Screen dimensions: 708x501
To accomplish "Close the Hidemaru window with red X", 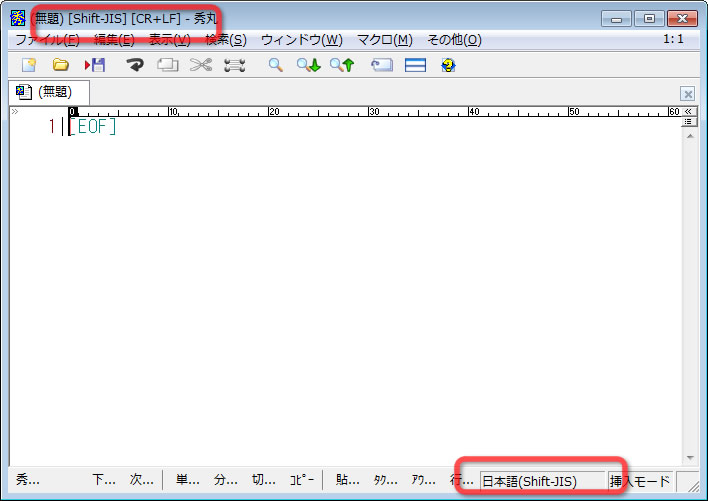I will pyautogui.click(x=683, y=19).
